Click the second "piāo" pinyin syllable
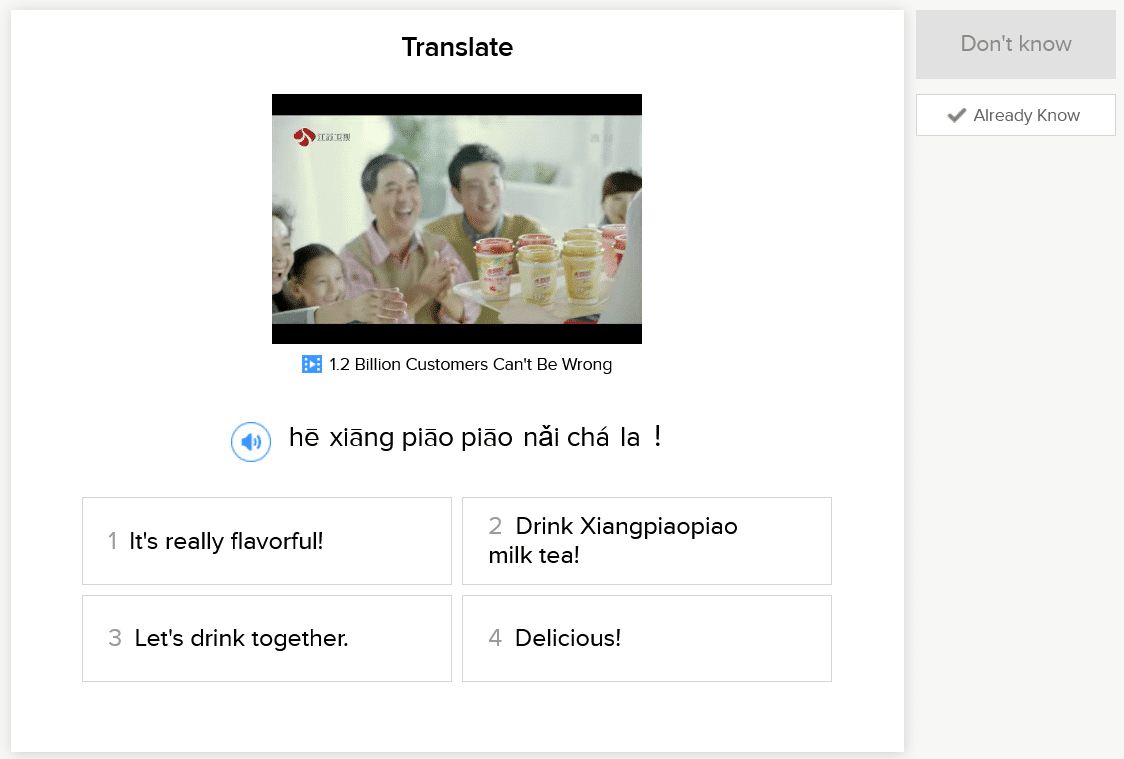This screenshot has width=1124, height=759. (488, 438)
